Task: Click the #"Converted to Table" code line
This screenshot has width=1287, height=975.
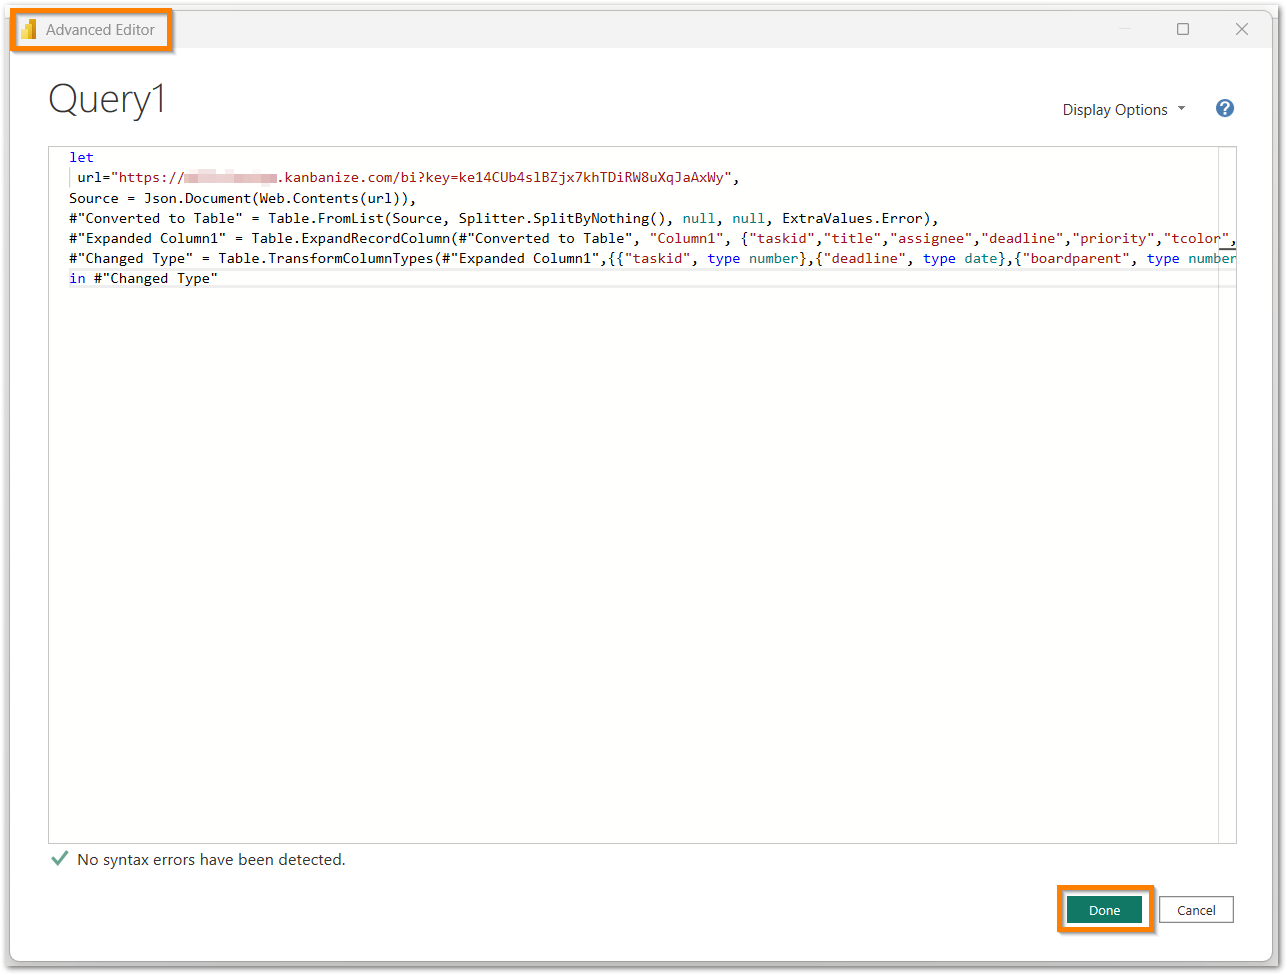Action: [x=504, y=218]
